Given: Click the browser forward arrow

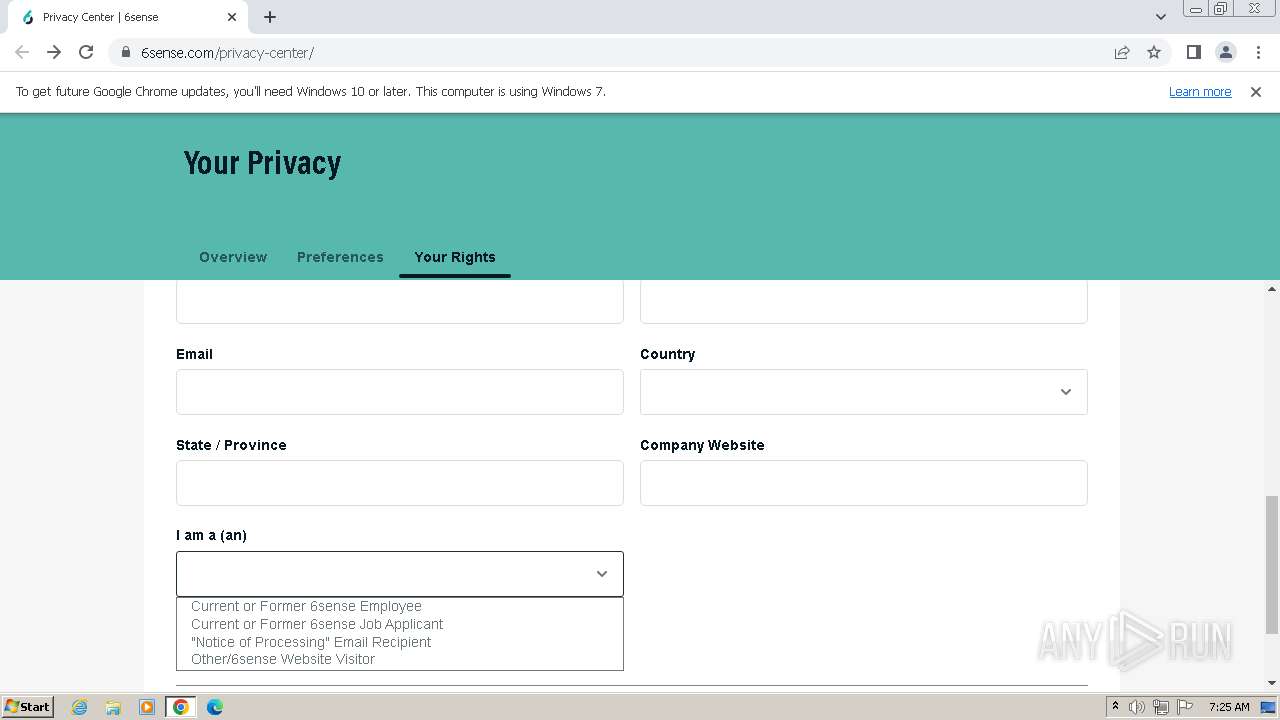Looking at the screenshot, I should click(54, 52).
